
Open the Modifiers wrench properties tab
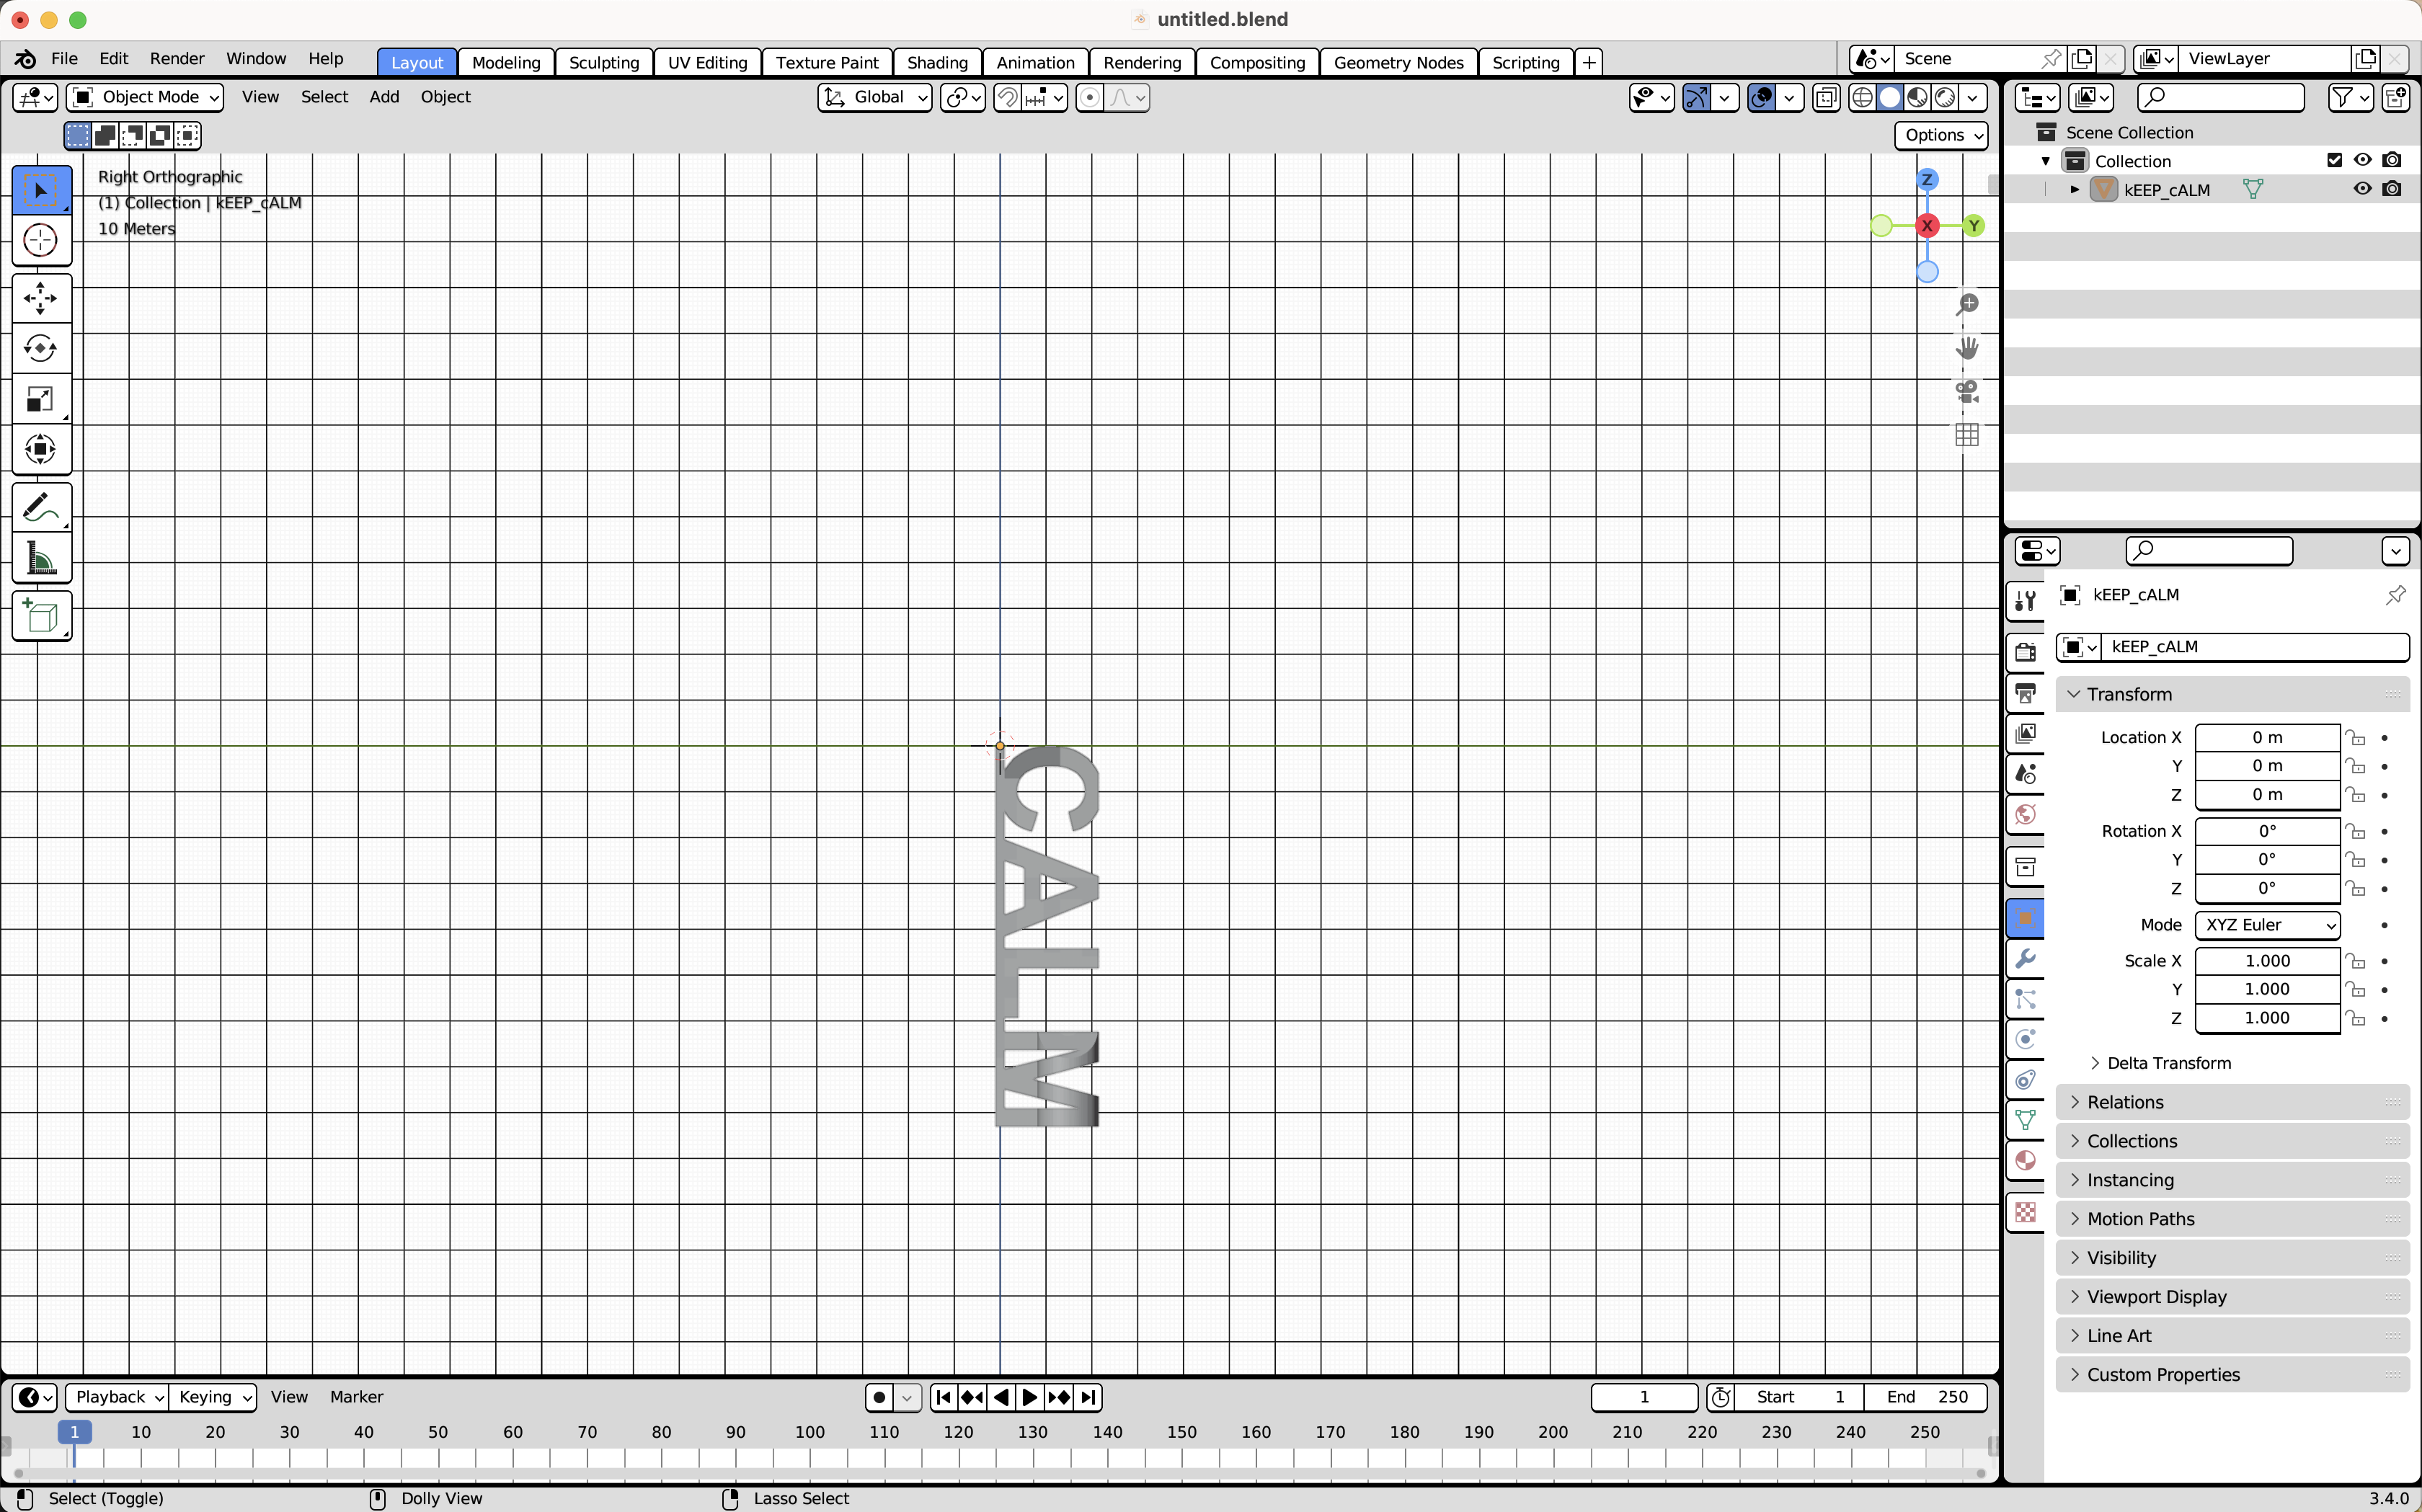pyautogui.click(x=2026, y=958)
